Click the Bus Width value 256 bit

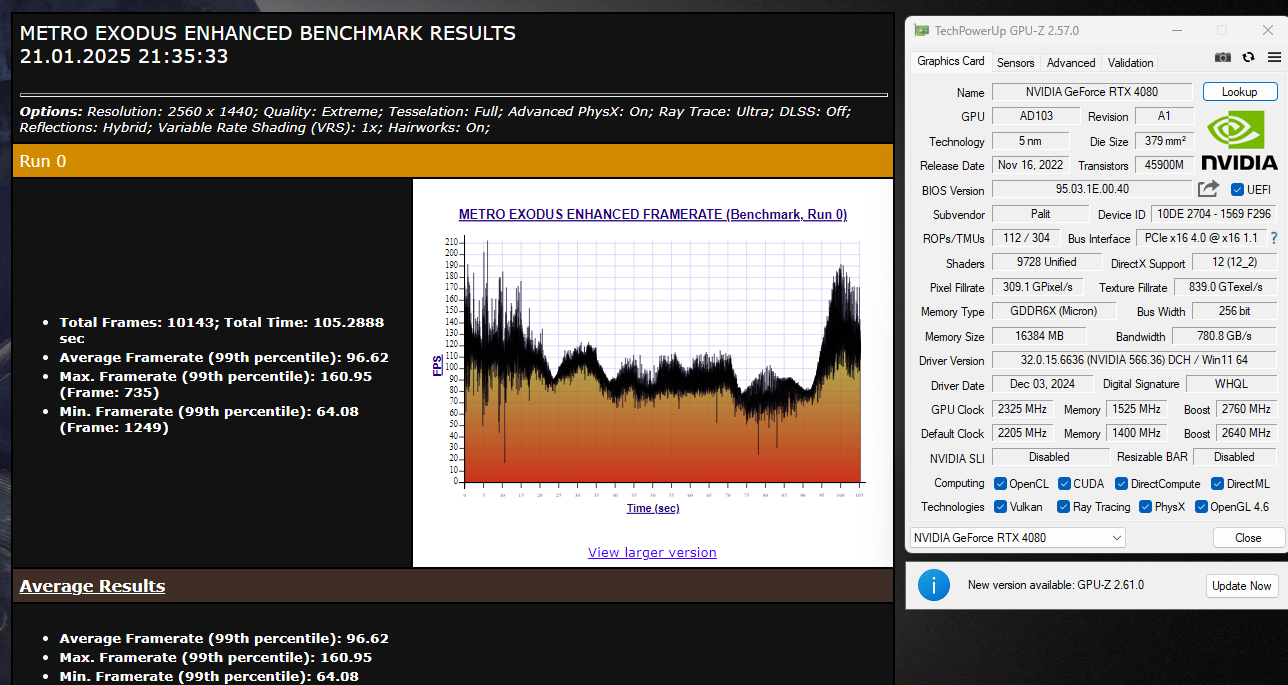1234,311
